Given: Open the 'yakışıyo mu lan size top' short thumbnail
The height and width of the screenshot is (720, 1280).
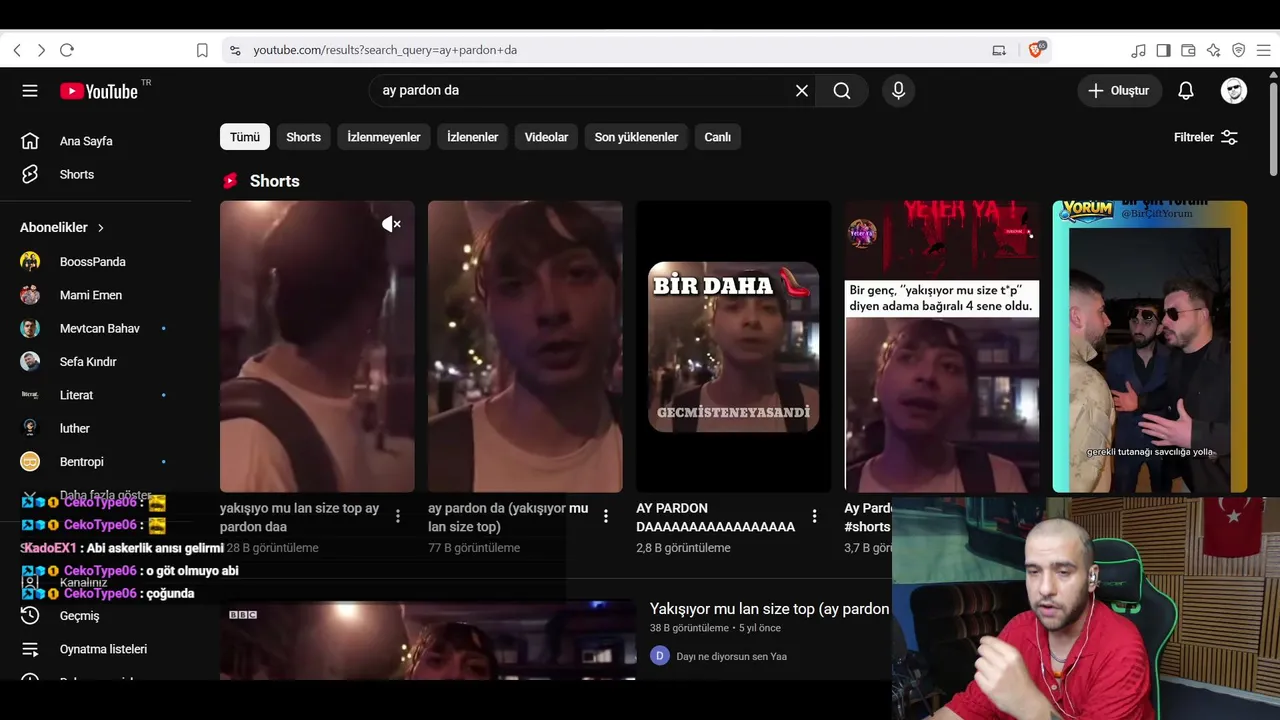Looking at the screenshot, I should pos(317,346).
